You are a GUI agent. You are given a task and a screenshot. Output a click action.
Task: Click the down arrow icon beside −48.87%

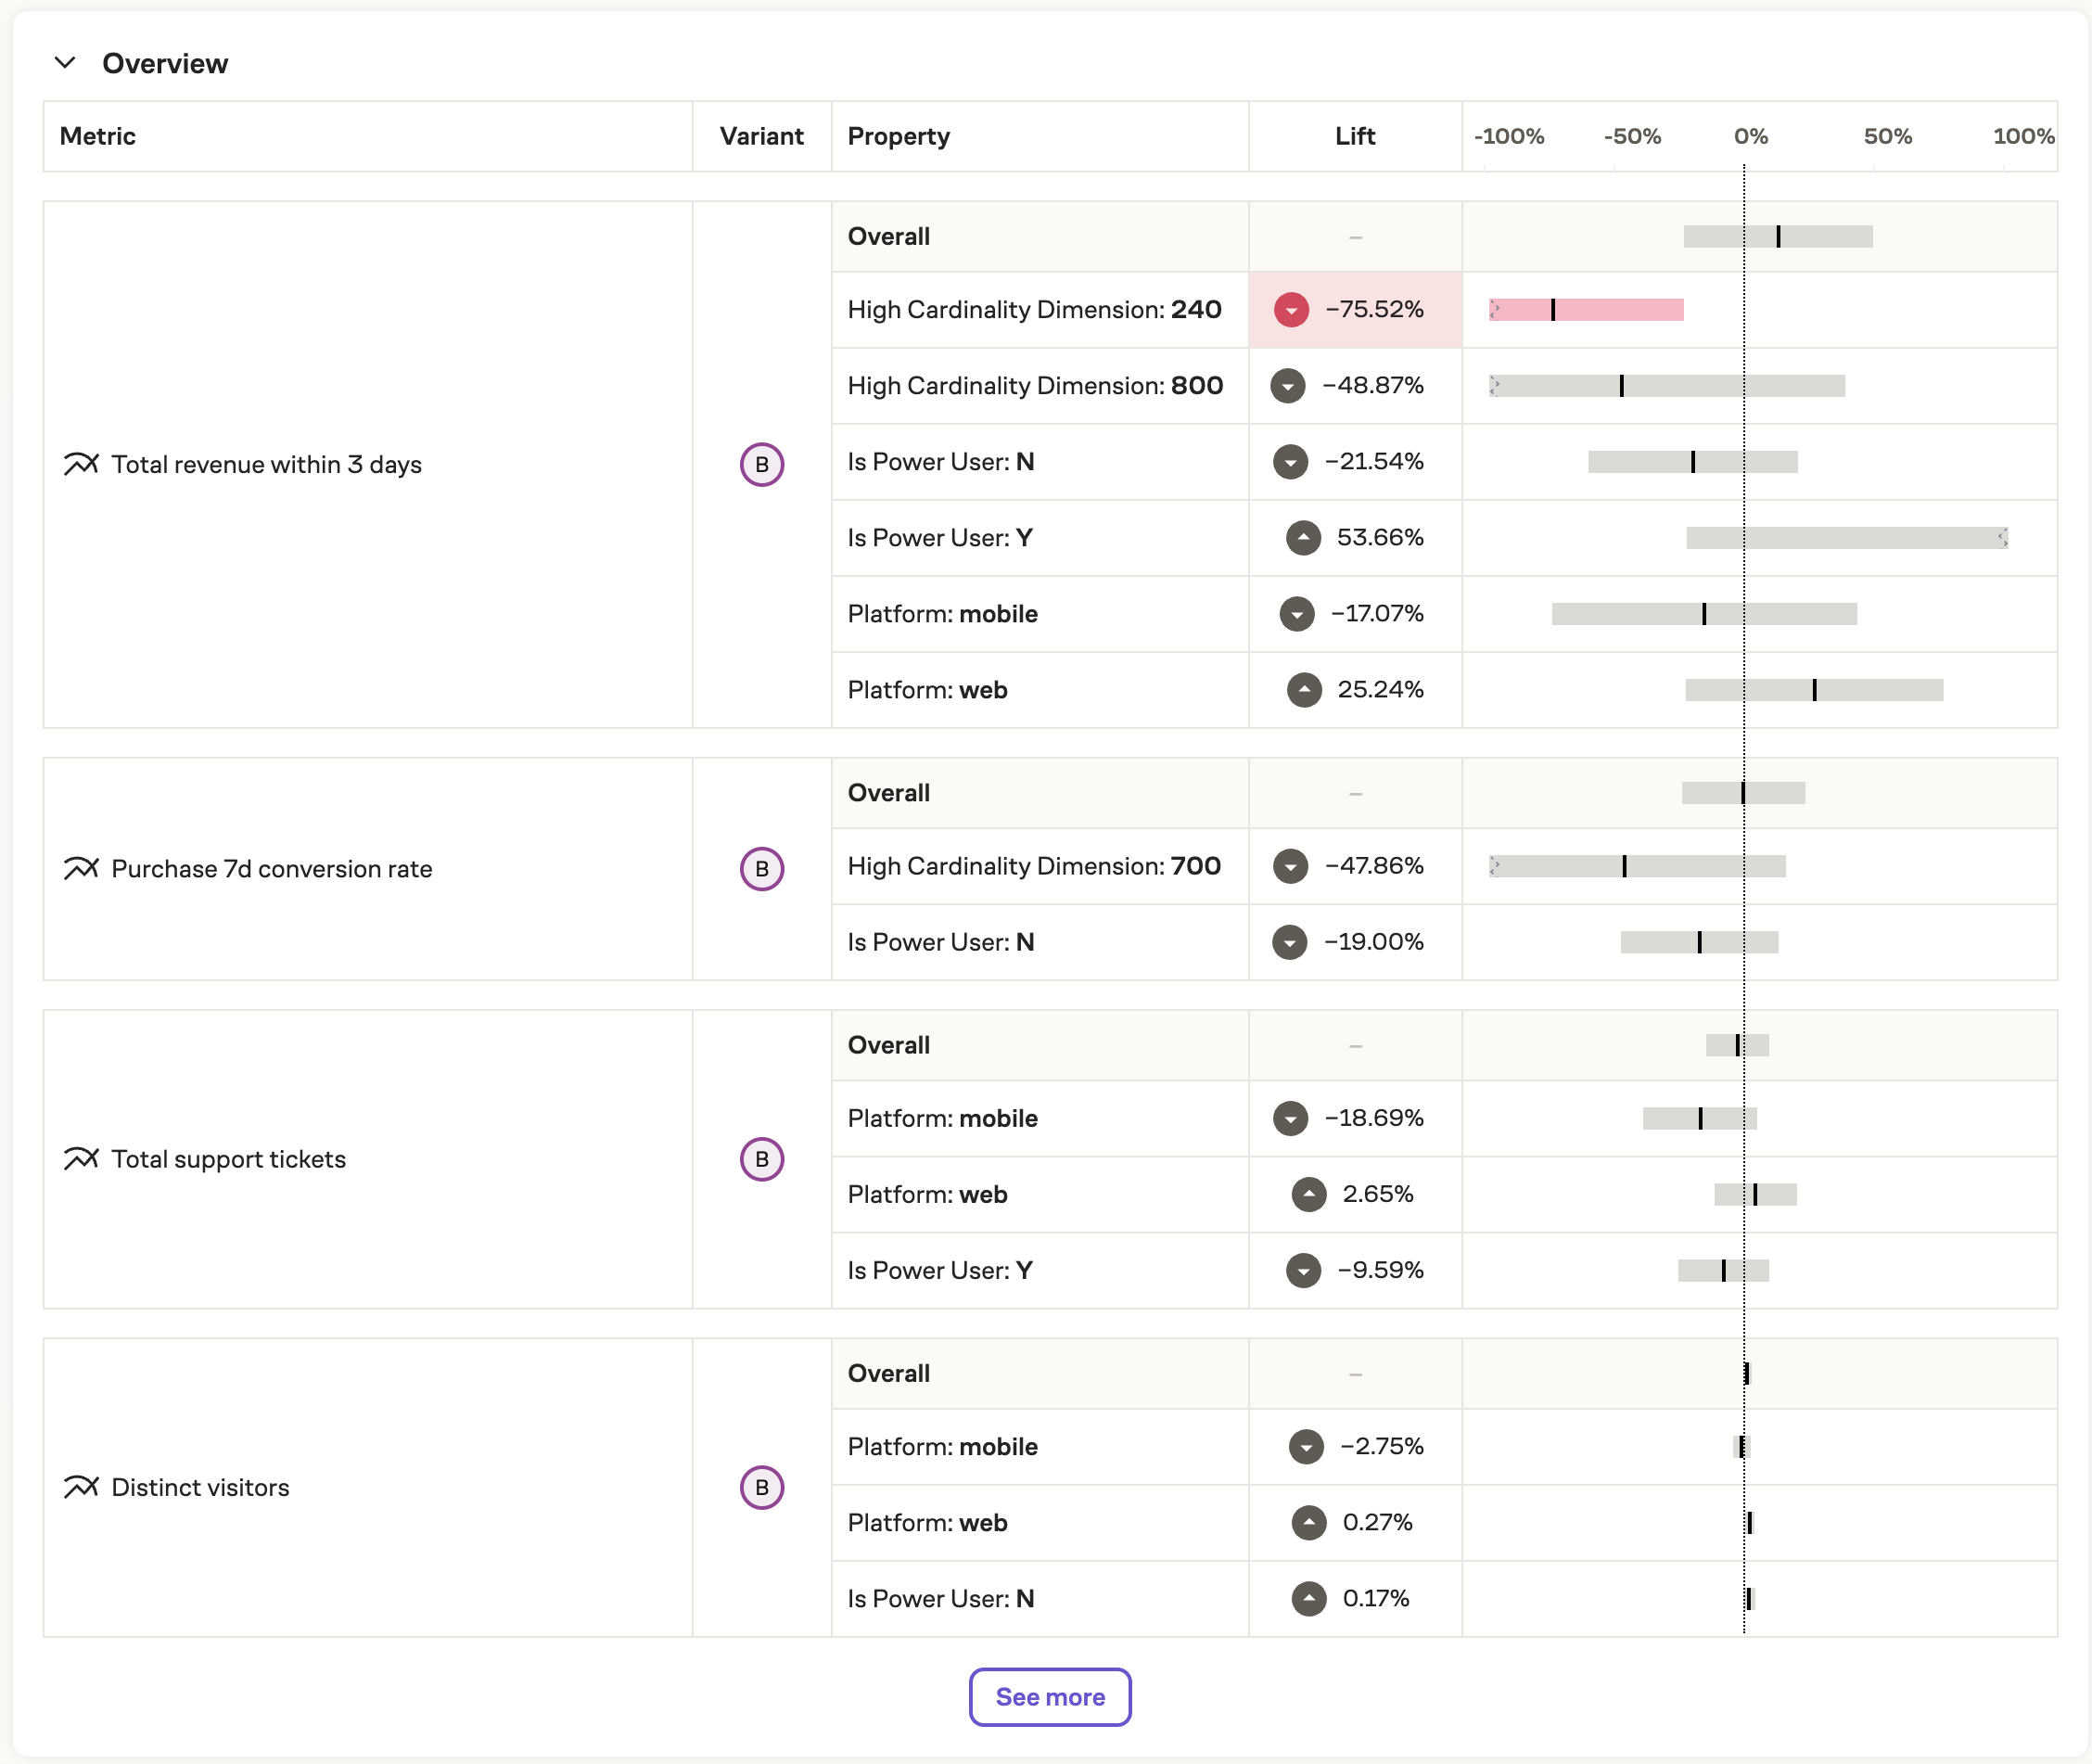(1288, 386)
